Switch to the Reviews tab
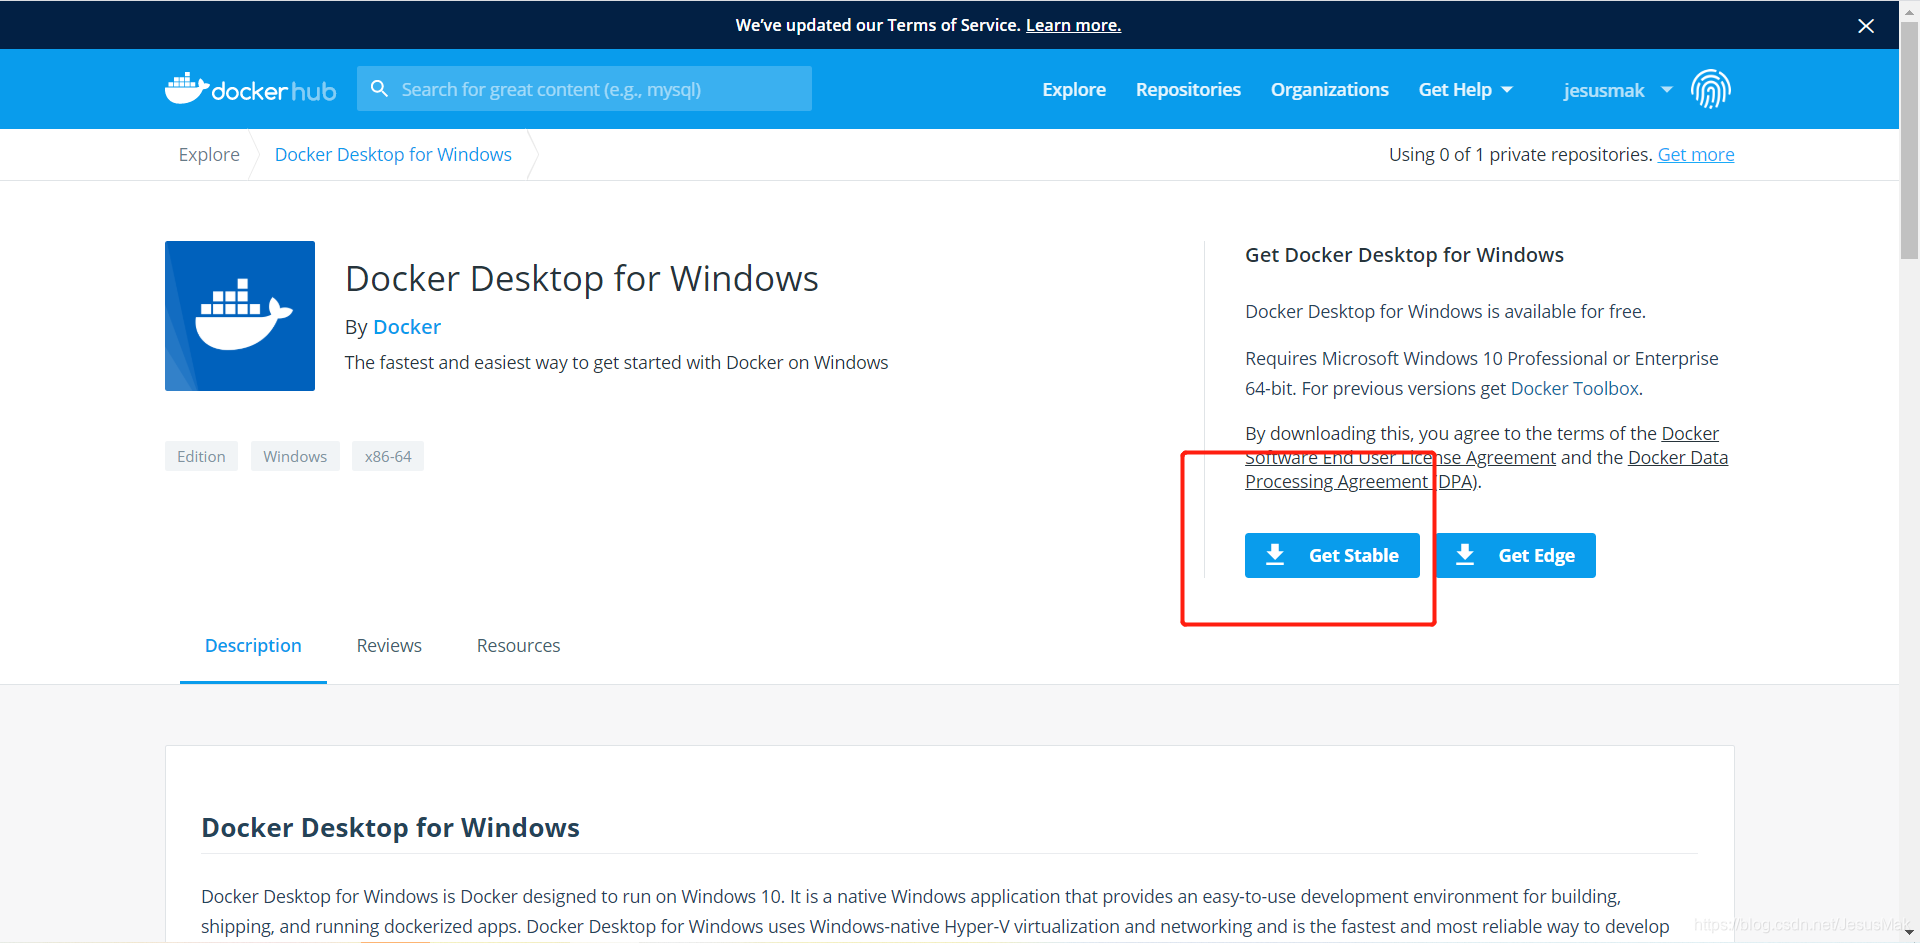This screenshot has height=943, width=1920. click(389, 646)
